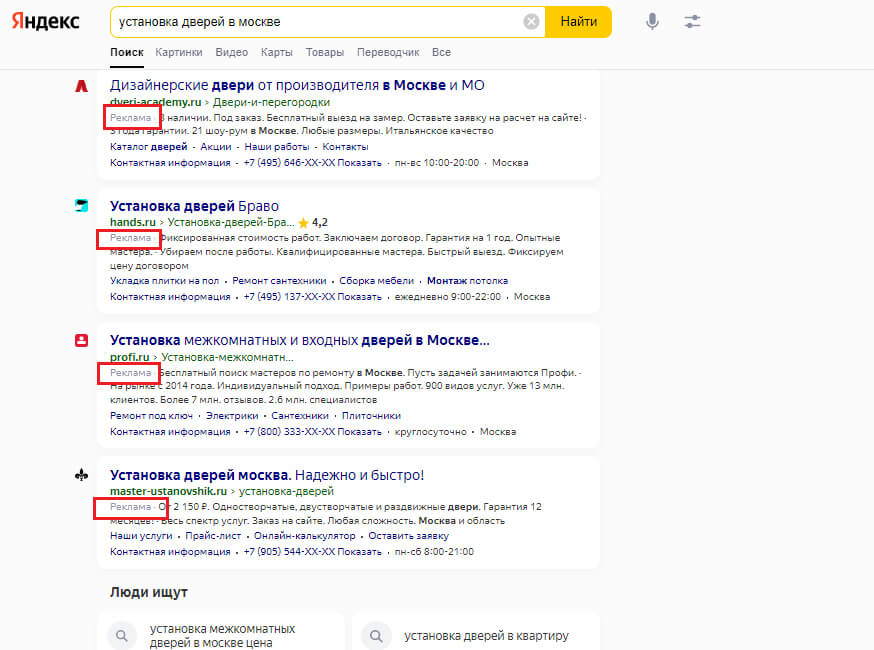Click 'Люди ищут' heading text

pyautogui.click(x=149, y=592)
